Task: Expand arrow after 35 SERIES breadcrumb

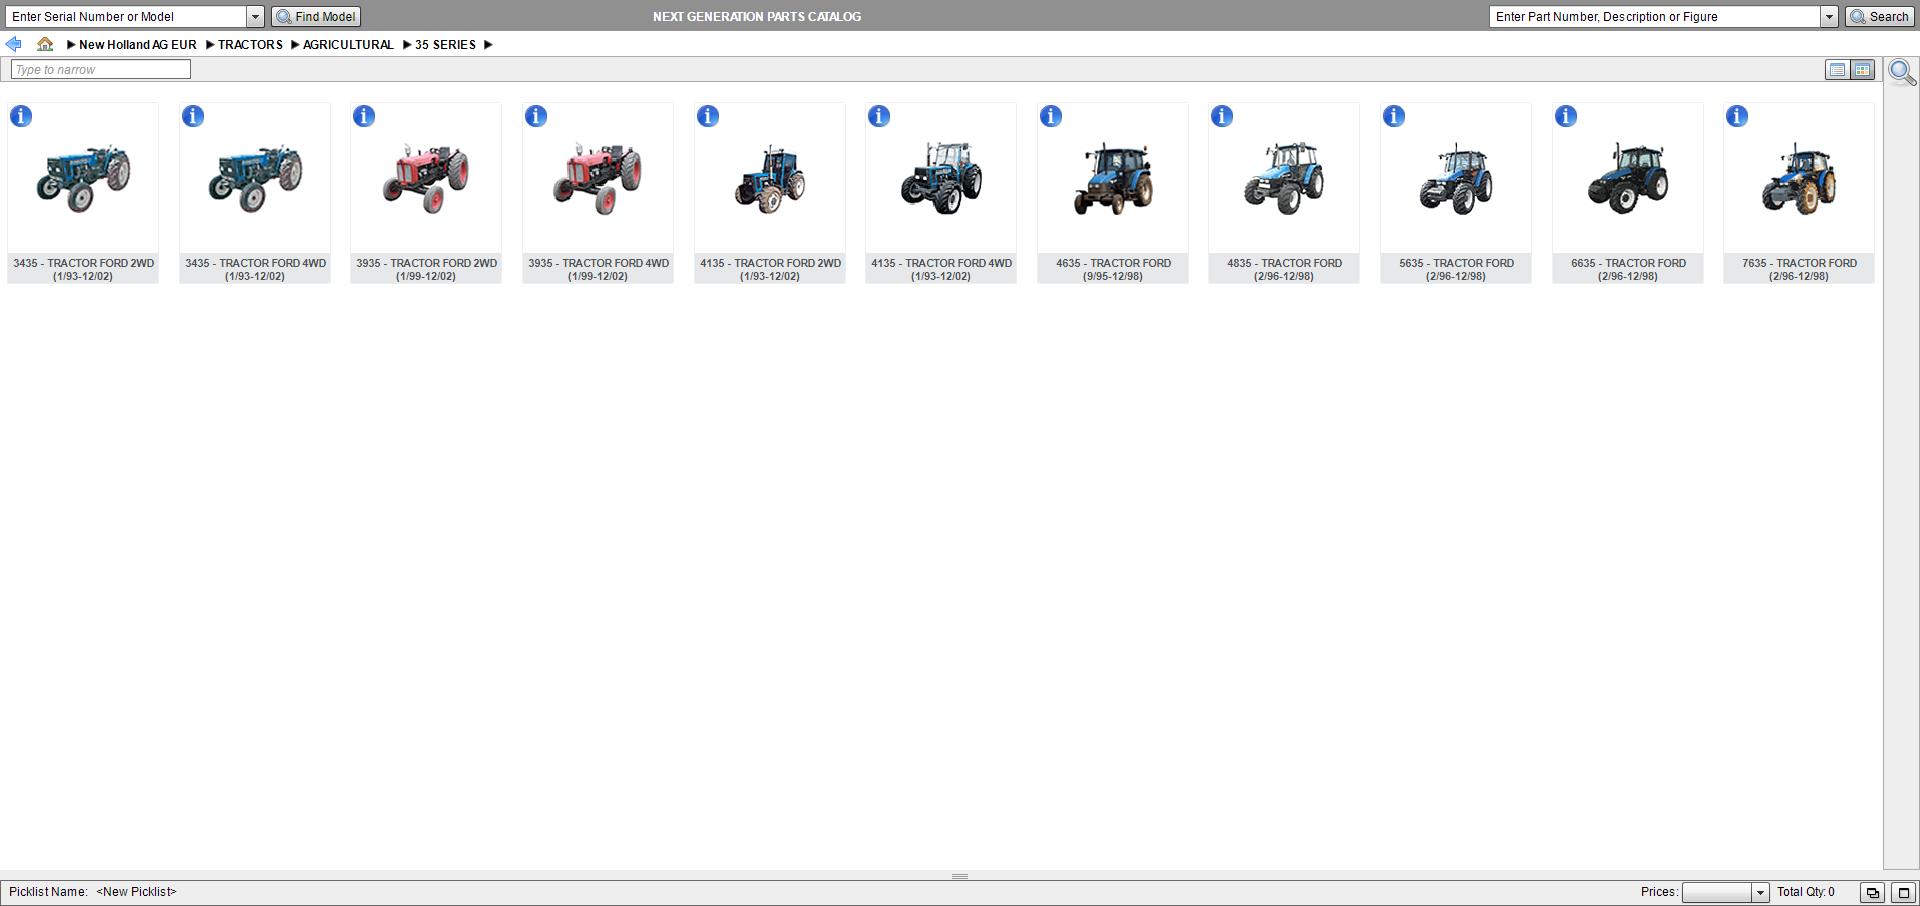Action: pos(488,45)
